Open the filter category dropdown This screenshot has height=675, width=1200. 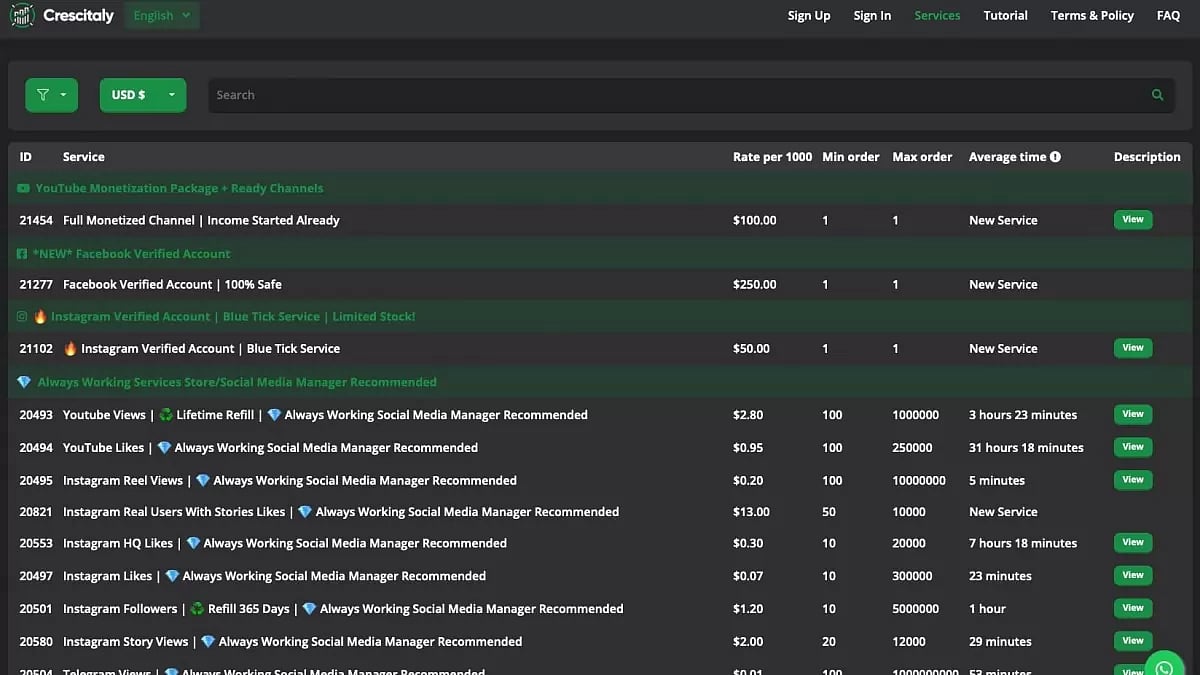51,95
